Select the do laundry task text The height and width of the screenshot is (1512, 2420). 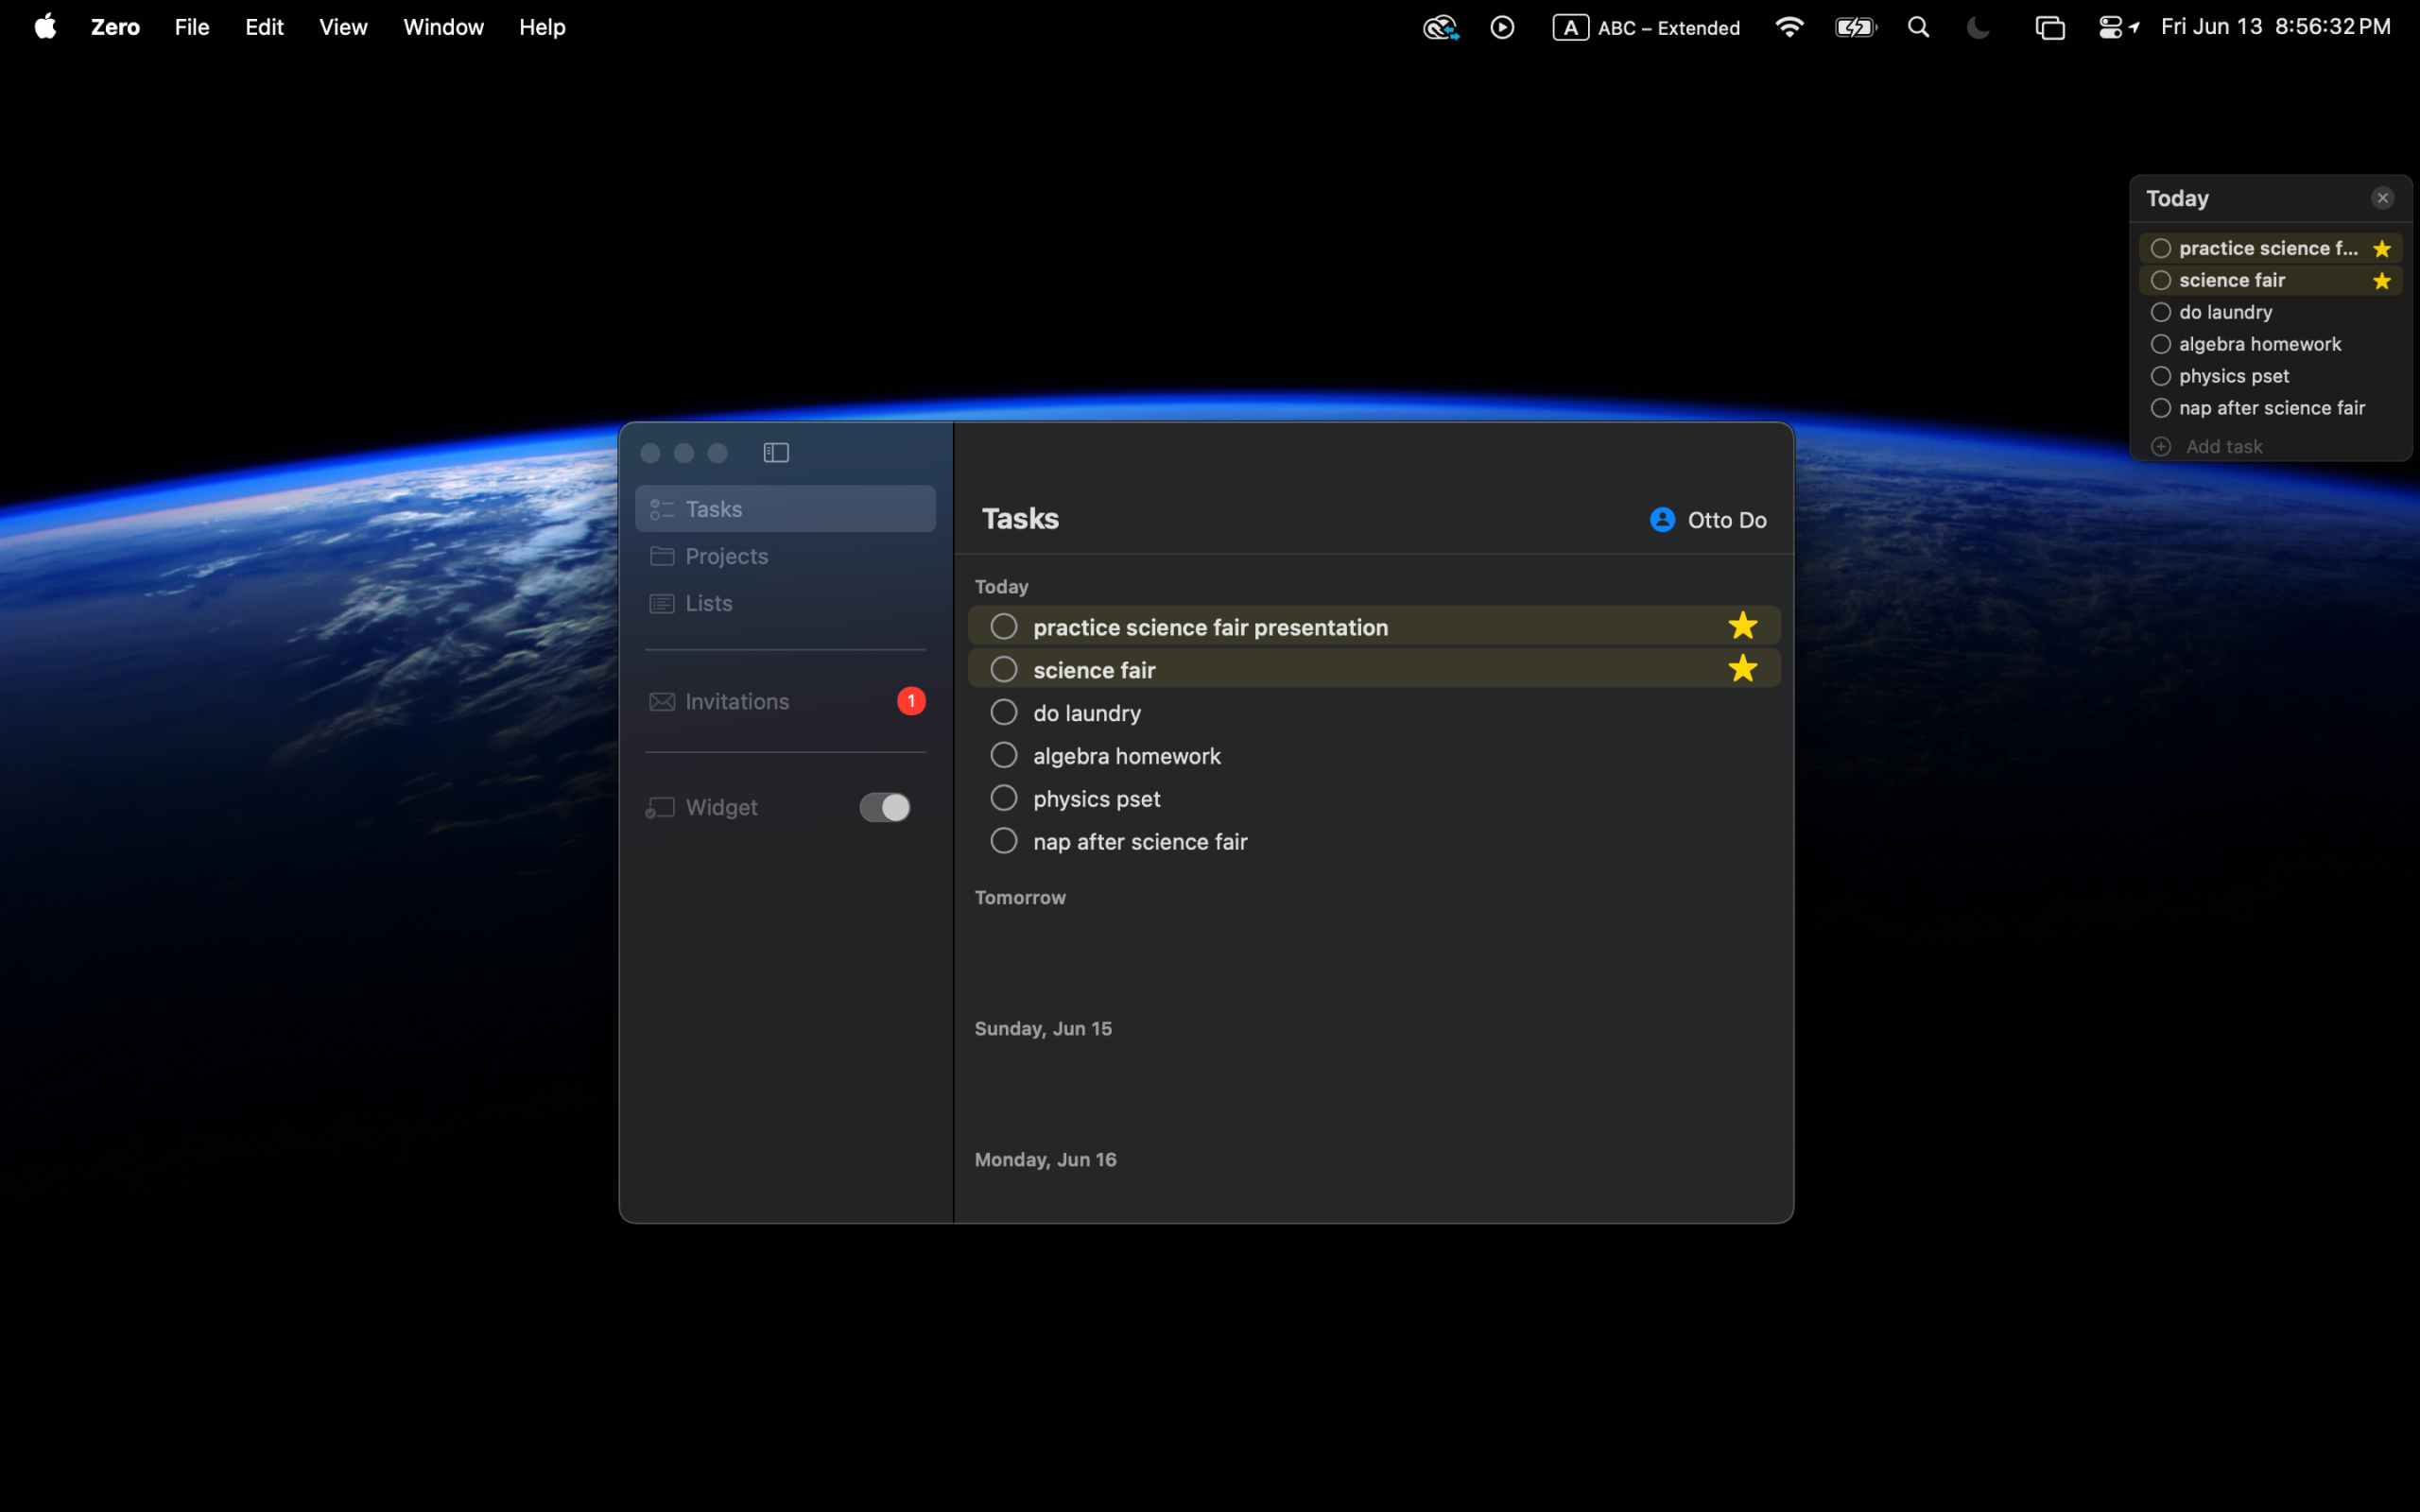(1087, 713)
